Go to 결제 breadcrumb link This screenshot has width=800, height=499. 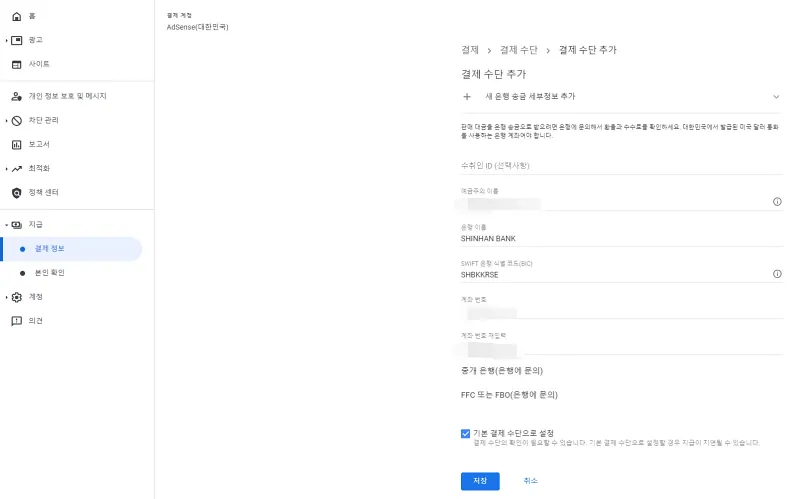[469, 50]
